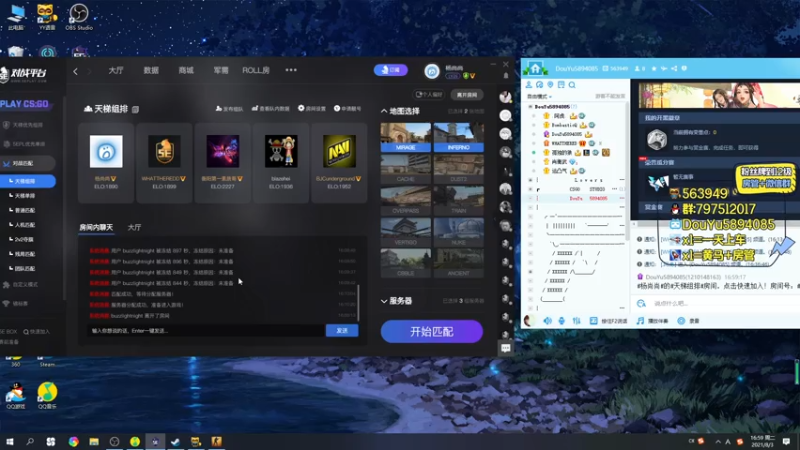800x450 pixels.
Task: Click the 查看队内数据 stats icon
Action: (x=270, y=109)
